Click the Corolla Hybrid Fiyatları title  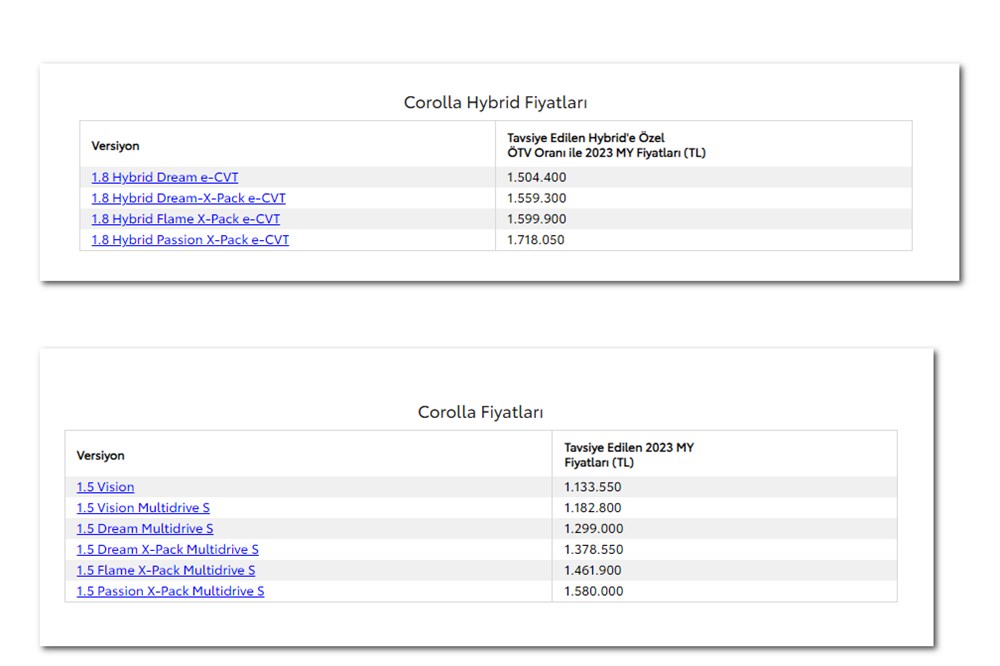(495, 102)
